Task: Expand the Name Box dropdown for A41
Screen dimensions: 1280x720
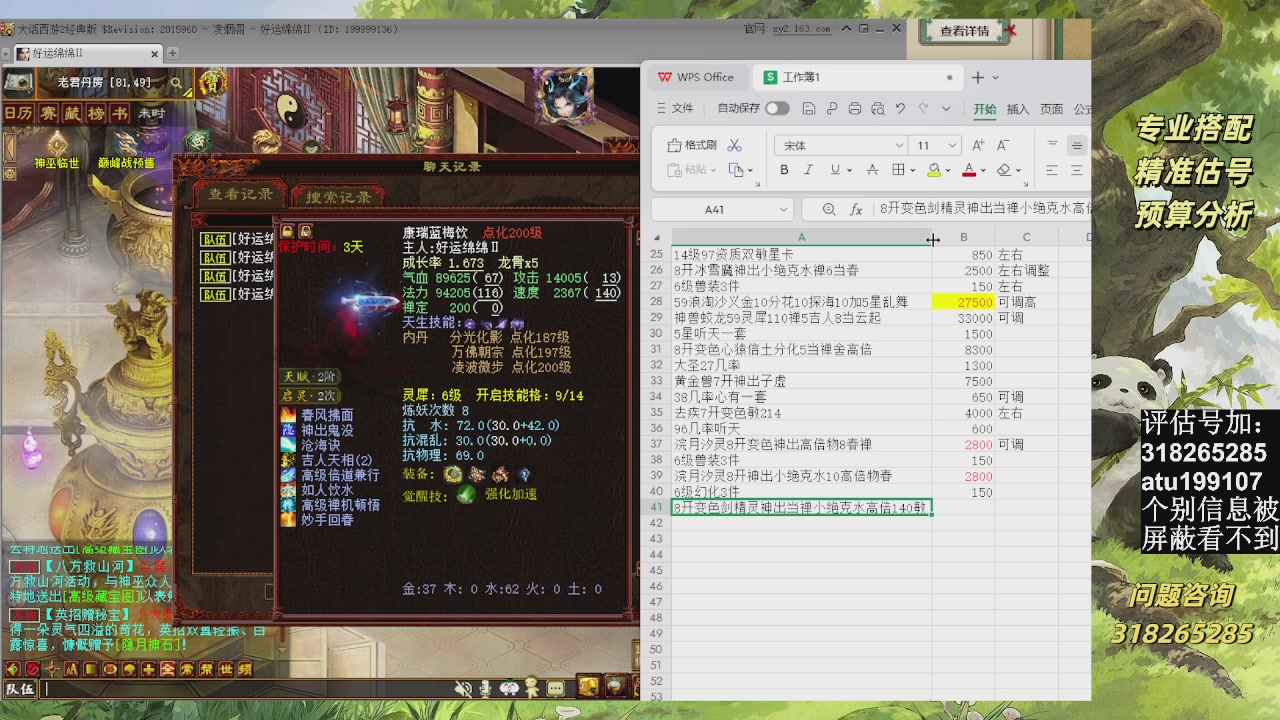Action: (783, 209)
